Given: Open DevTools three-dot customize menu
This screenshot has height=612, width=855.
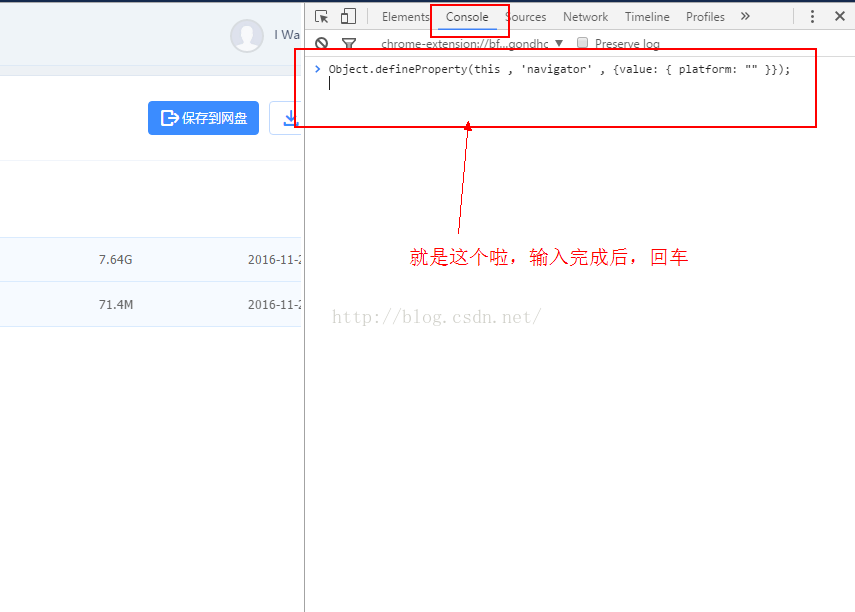Looking at the screenshot, I should point(812,16).
